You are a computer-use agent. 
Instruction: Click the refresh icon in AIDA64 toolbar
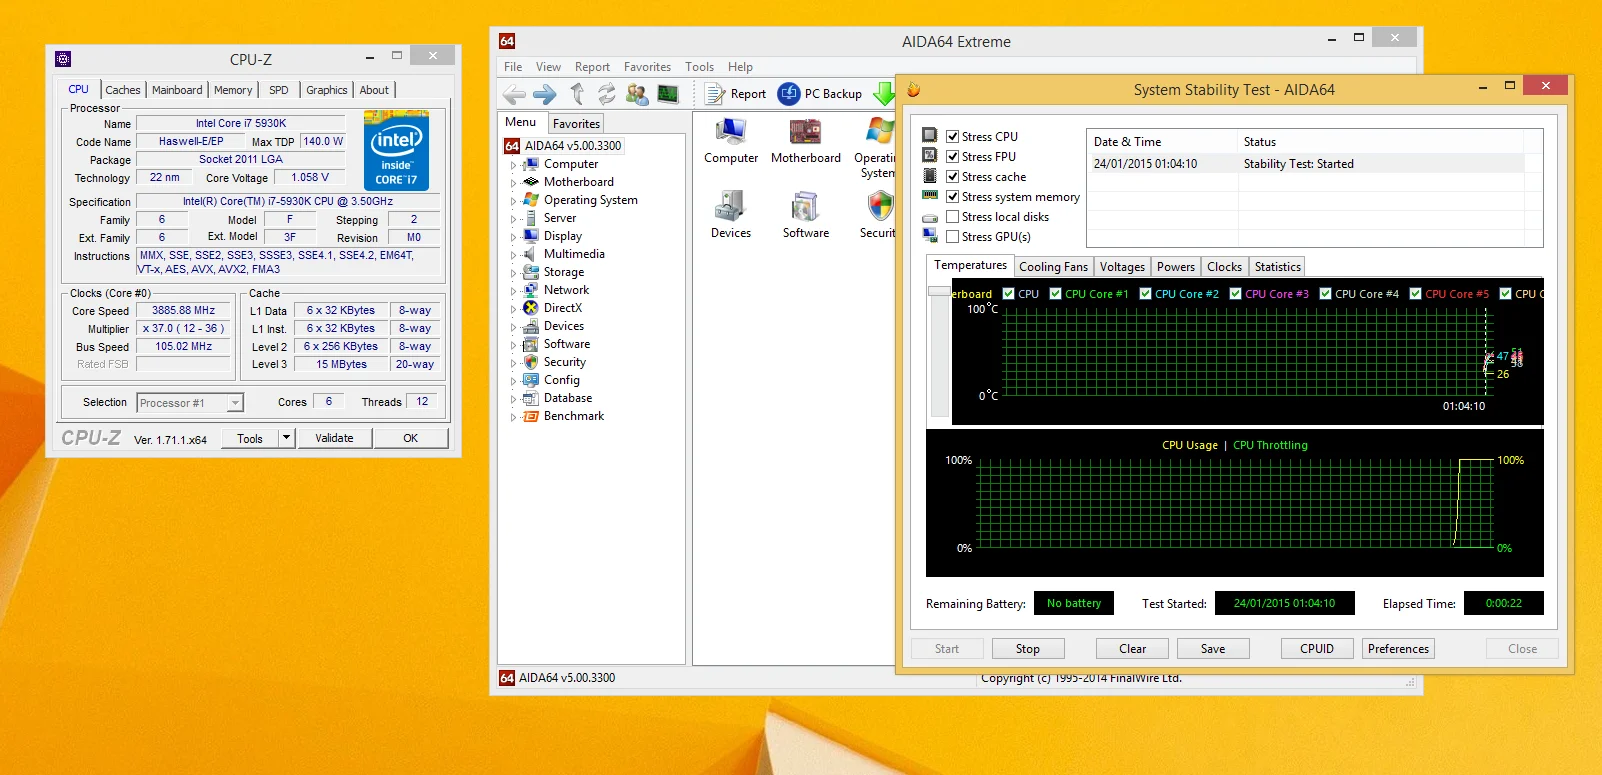point(607,94)
